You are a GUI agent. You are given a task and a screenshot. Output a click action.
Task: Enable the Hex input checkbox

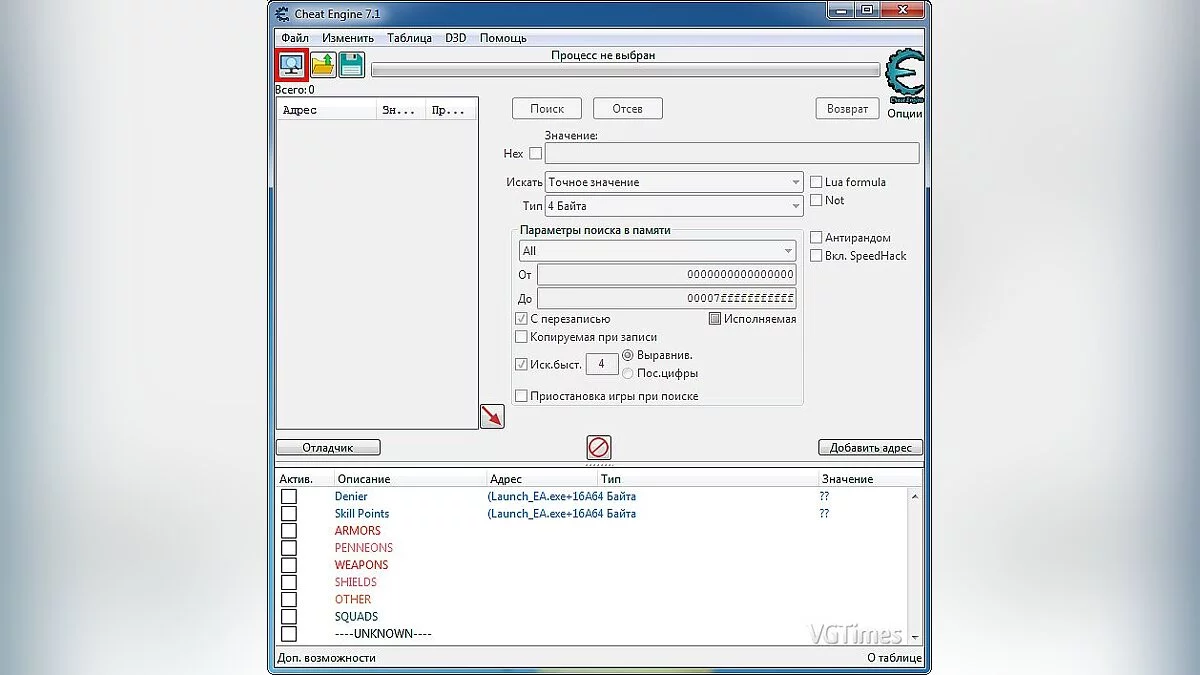point(535,153)
